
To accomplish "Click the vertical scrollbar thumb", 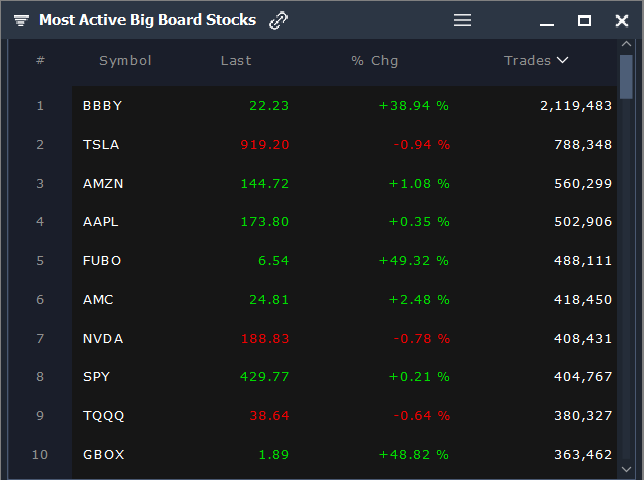I will [626, 77].
